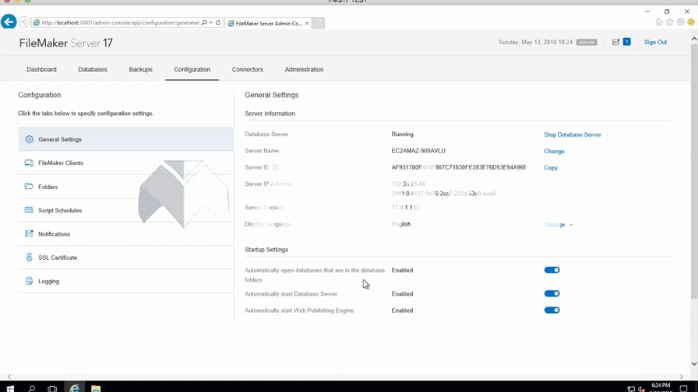This screenshot has width=698, height=392.
Task: Expand Display Language Change dropdown
Action: (x=559, y=225)
